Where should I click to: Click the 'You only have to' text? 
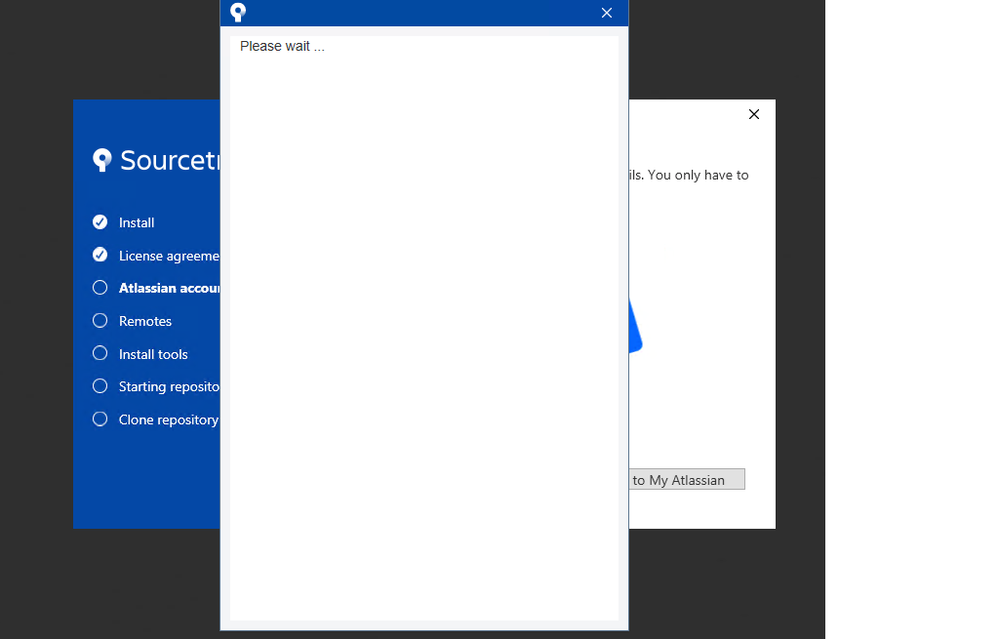tap(698, 175)
